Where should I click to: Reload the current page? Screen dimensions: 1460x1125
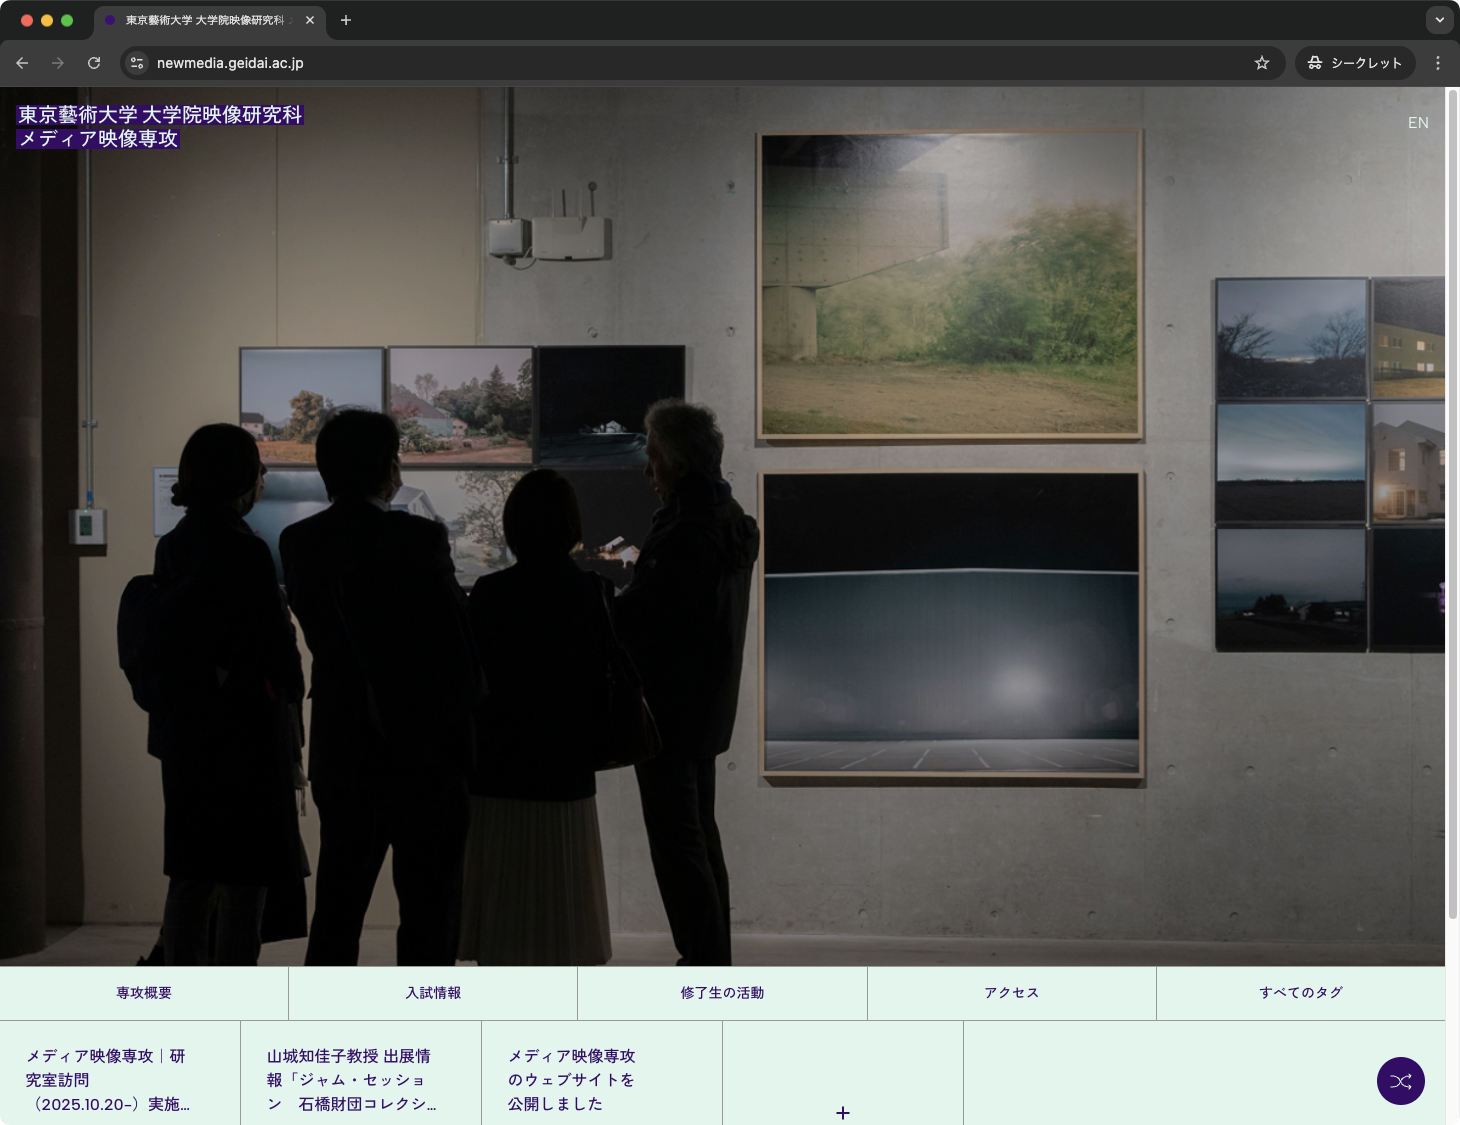tap(94, 63)
